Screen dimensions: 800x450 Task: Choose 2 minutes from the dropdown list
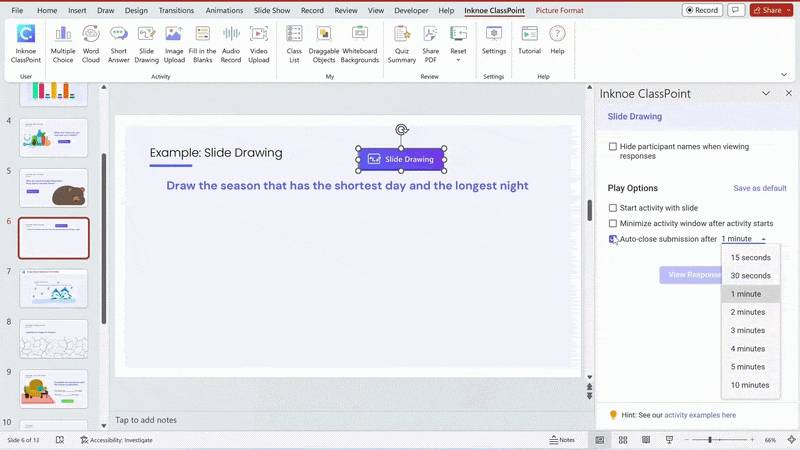(x=747, y=312)
